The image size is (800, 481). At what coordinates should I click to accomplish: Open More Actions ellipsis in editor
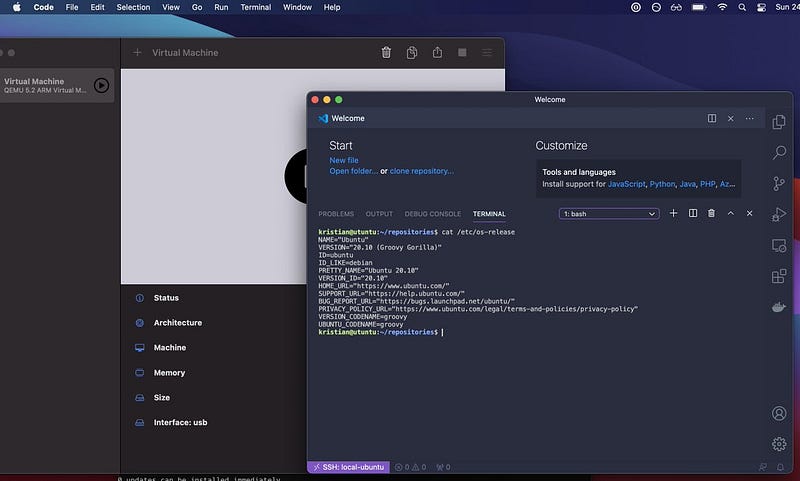(x=749, y=118)
